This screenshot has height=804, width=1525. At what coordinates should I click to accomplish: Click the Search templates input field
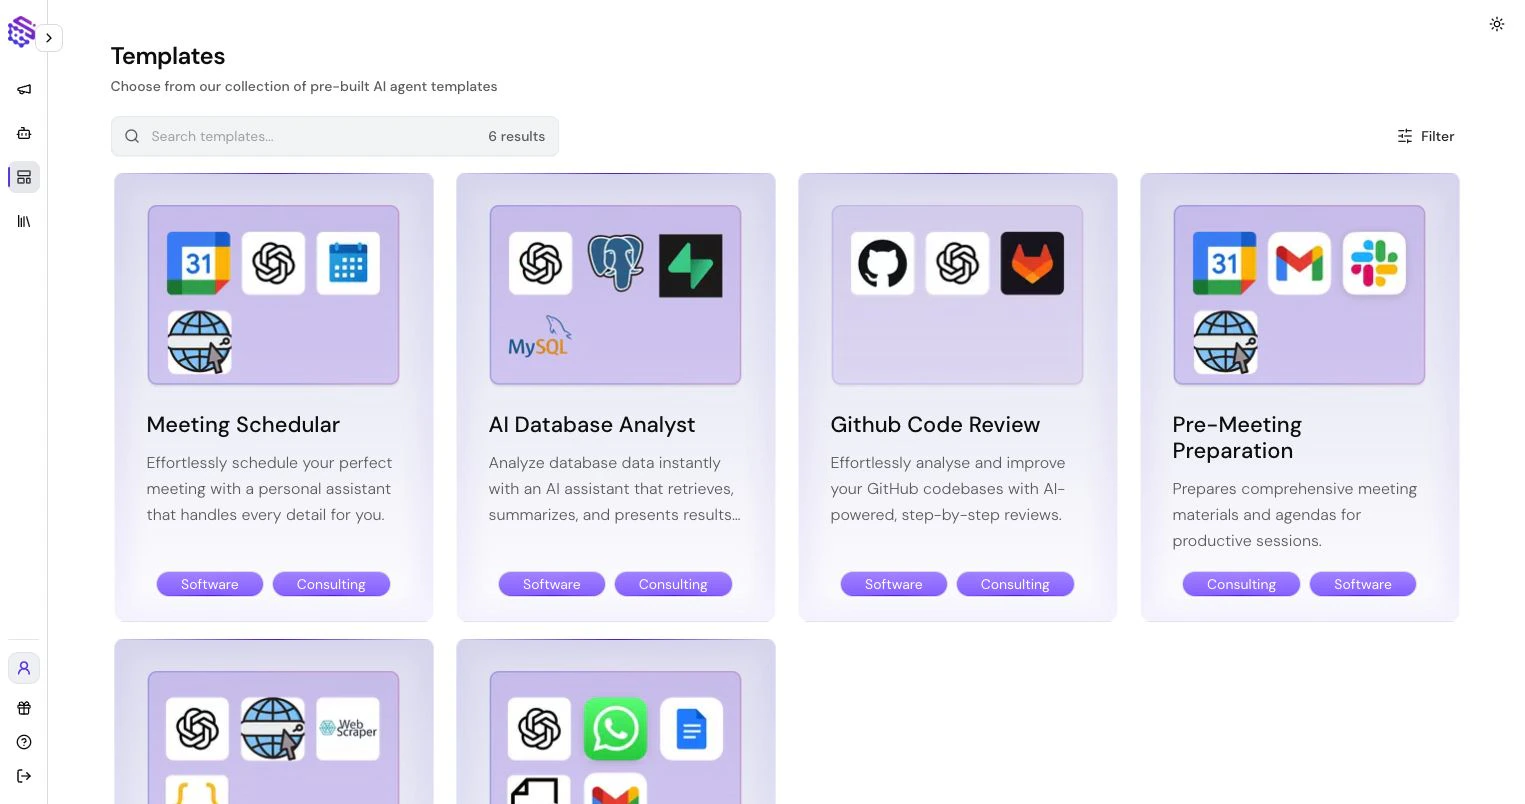click(x=335, y=136)
